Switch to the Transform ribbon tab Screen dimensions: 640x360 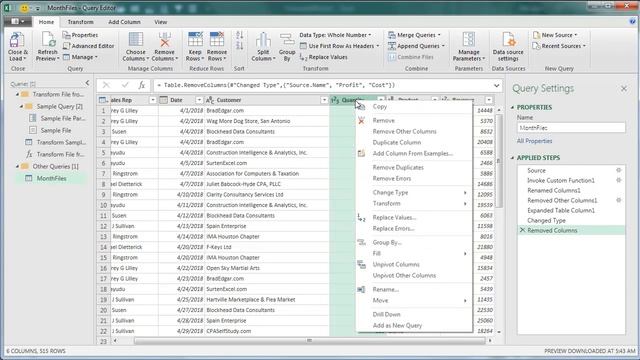coord(80,22)
